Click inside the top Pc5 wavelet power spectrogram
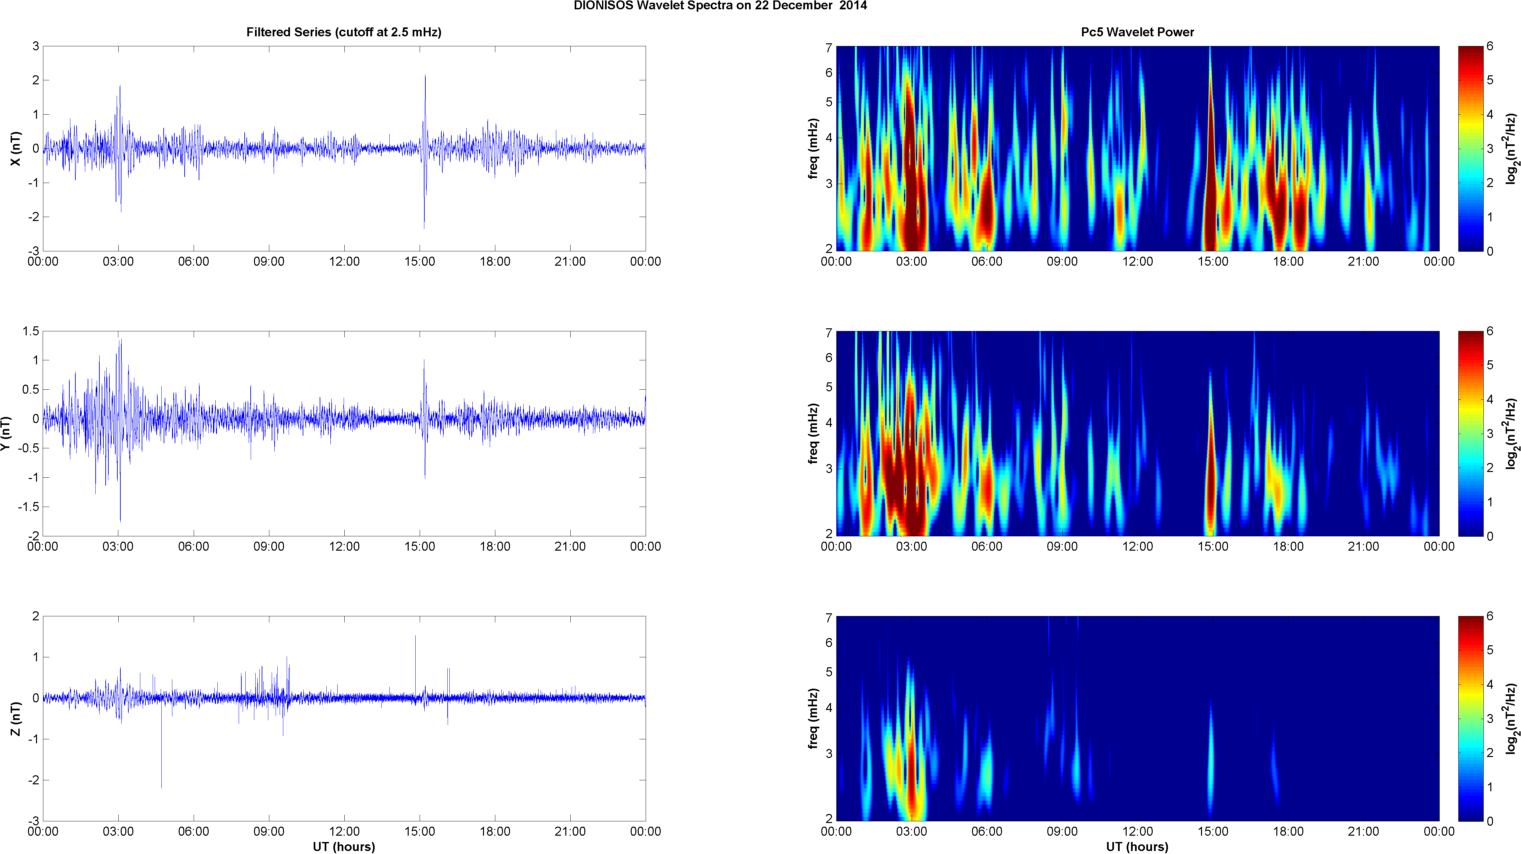 tap(1137, 148)
